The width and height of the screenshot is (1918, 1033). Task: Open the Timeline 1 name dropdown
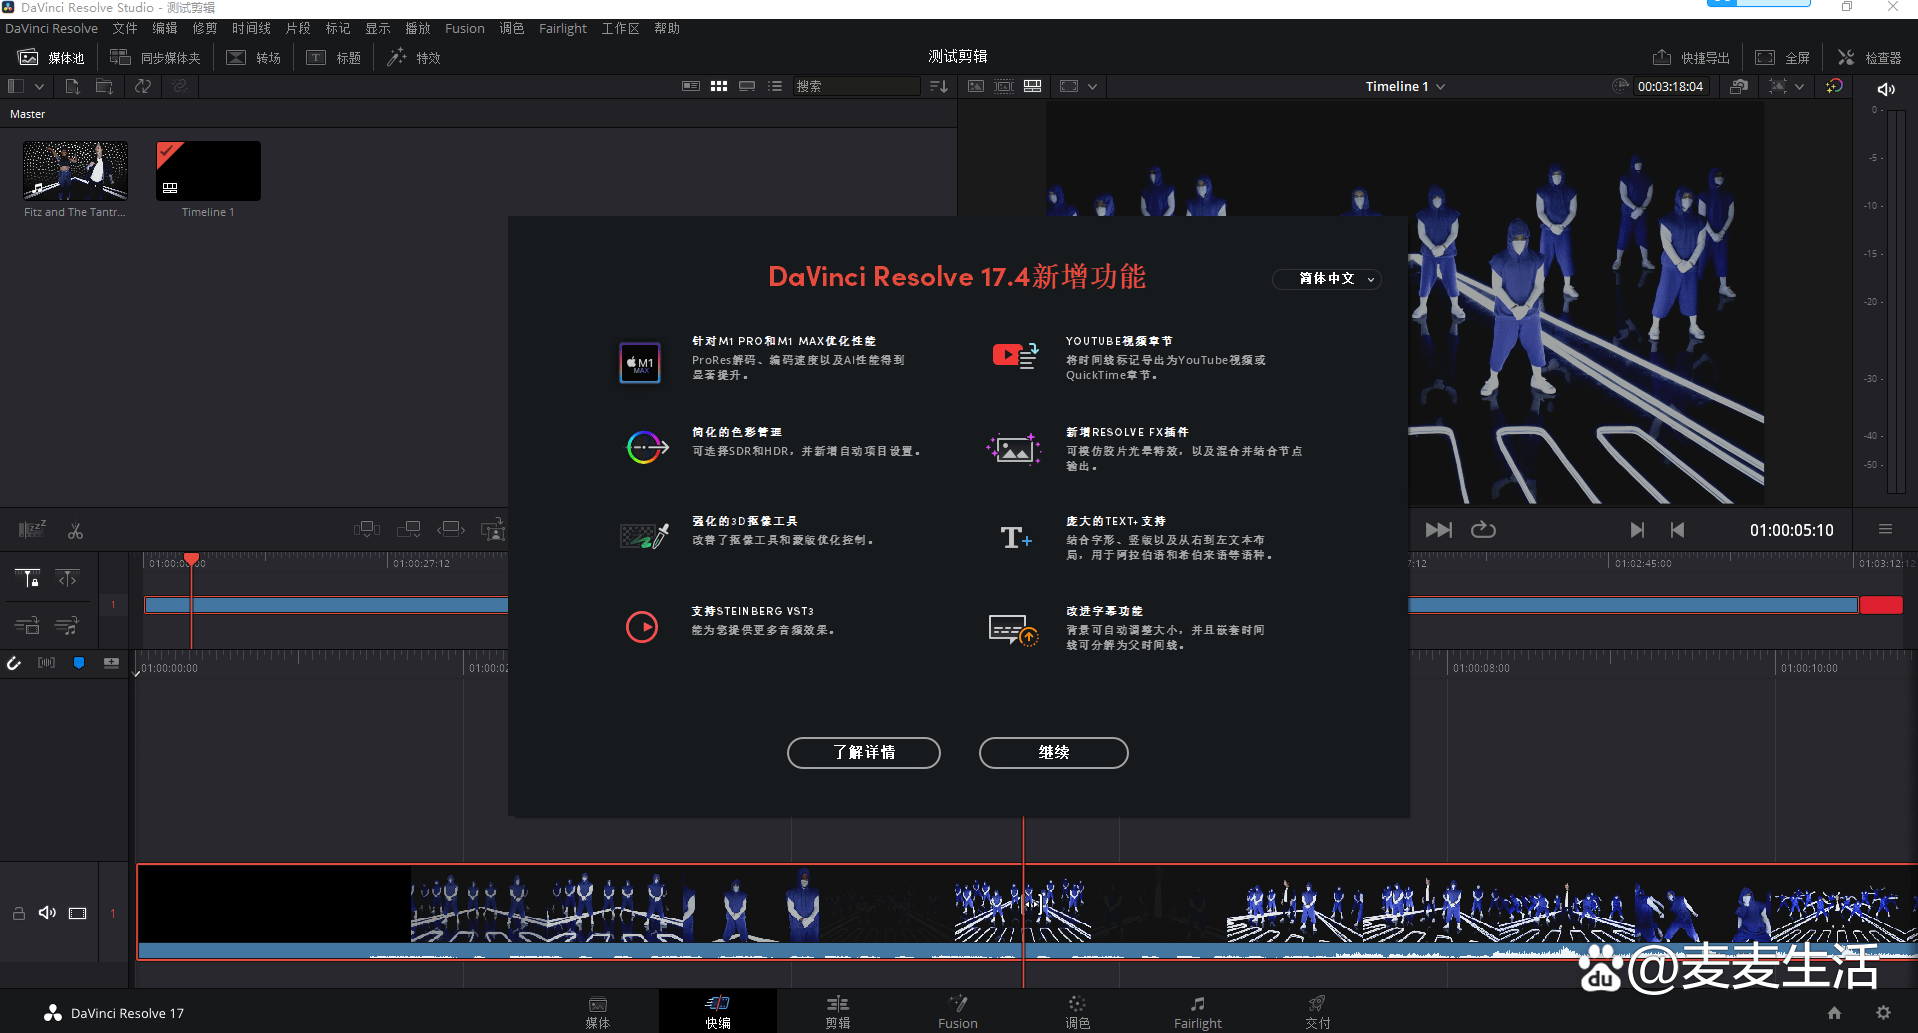[x=1405, y=87]
